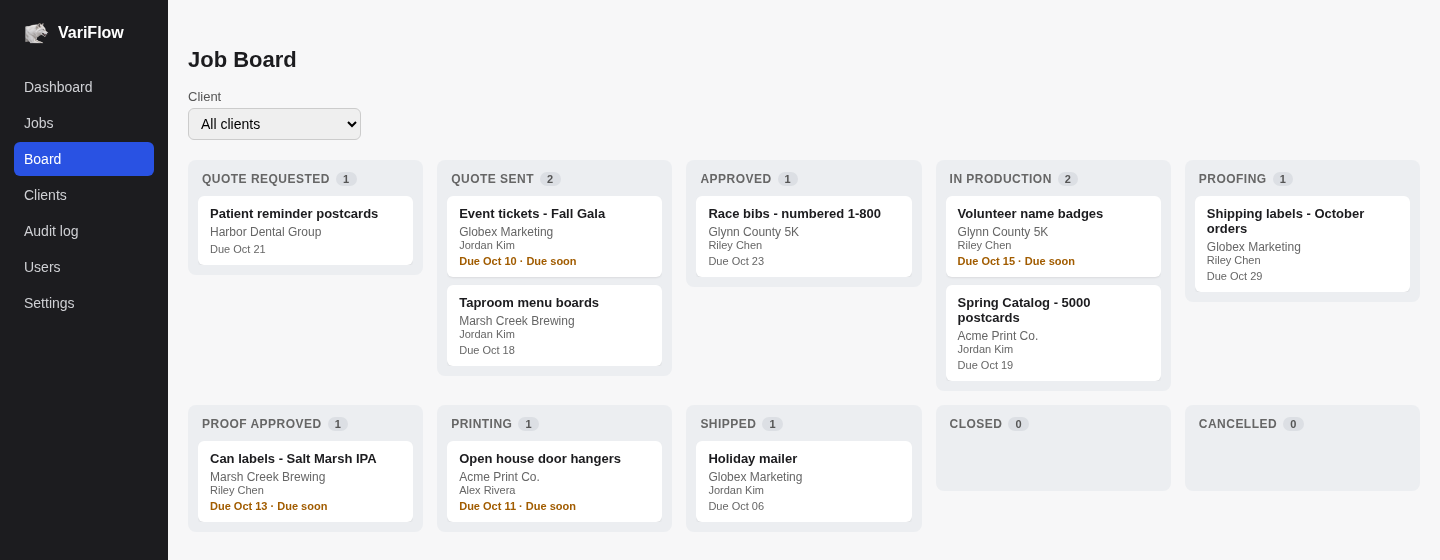This screenshot has width=1440, height=560.
Task: Go to Jobs in sidebar
Action: (84, 123)
